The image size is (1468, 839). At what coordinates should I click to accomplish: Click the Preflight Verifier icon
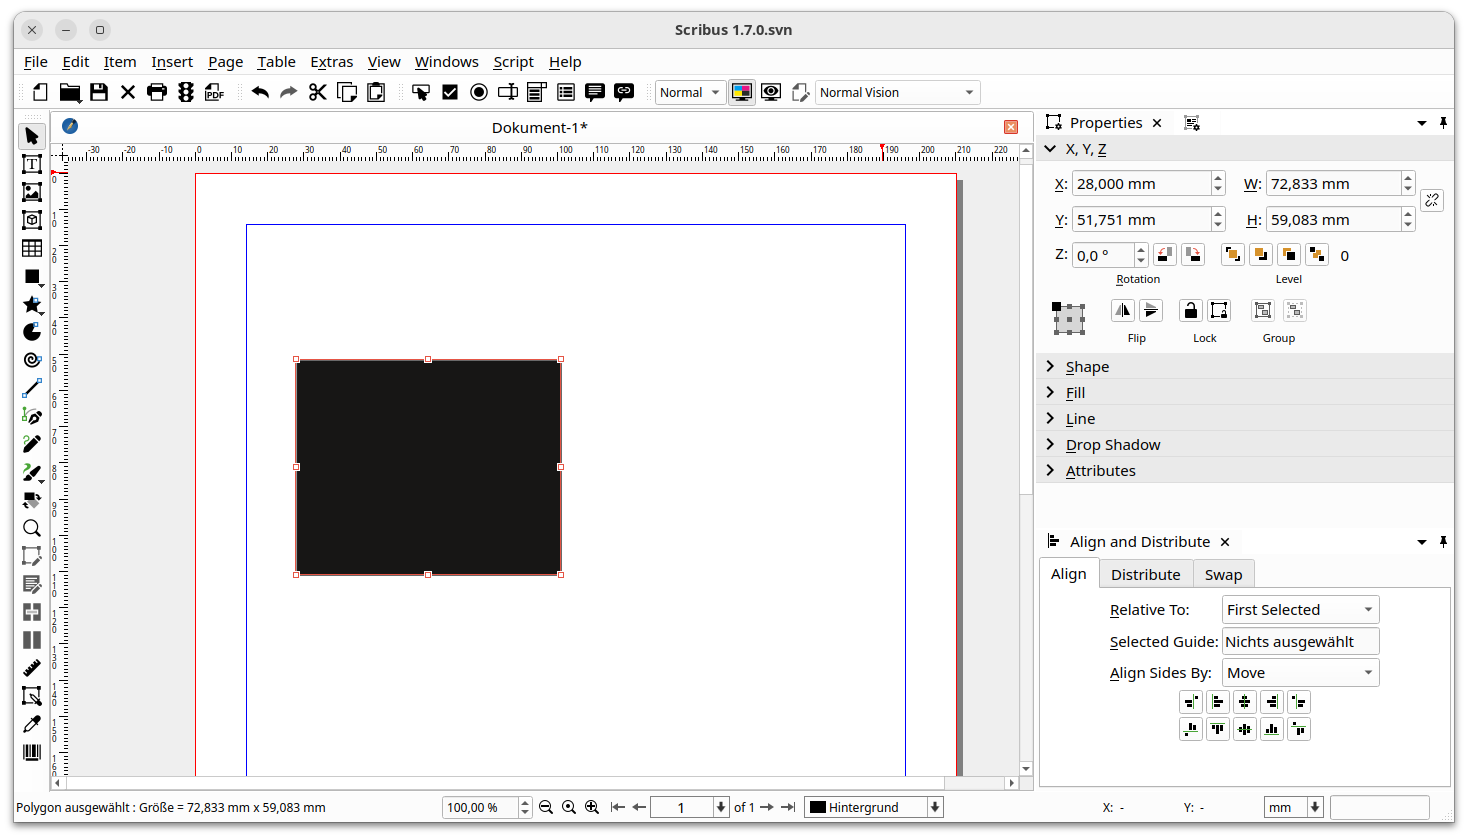[x=186, y=92]
